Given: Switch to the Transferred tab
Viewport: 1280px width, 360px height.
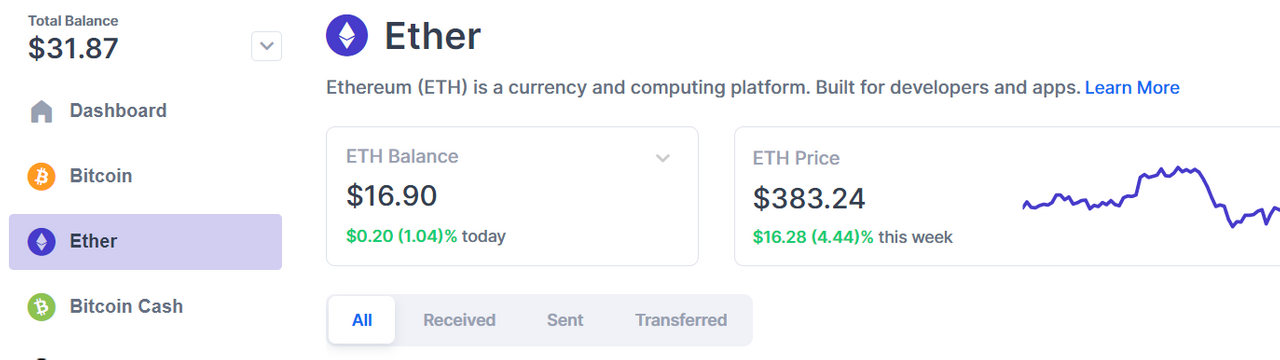Looking at the screenshot, I should [x=681, y=320].
